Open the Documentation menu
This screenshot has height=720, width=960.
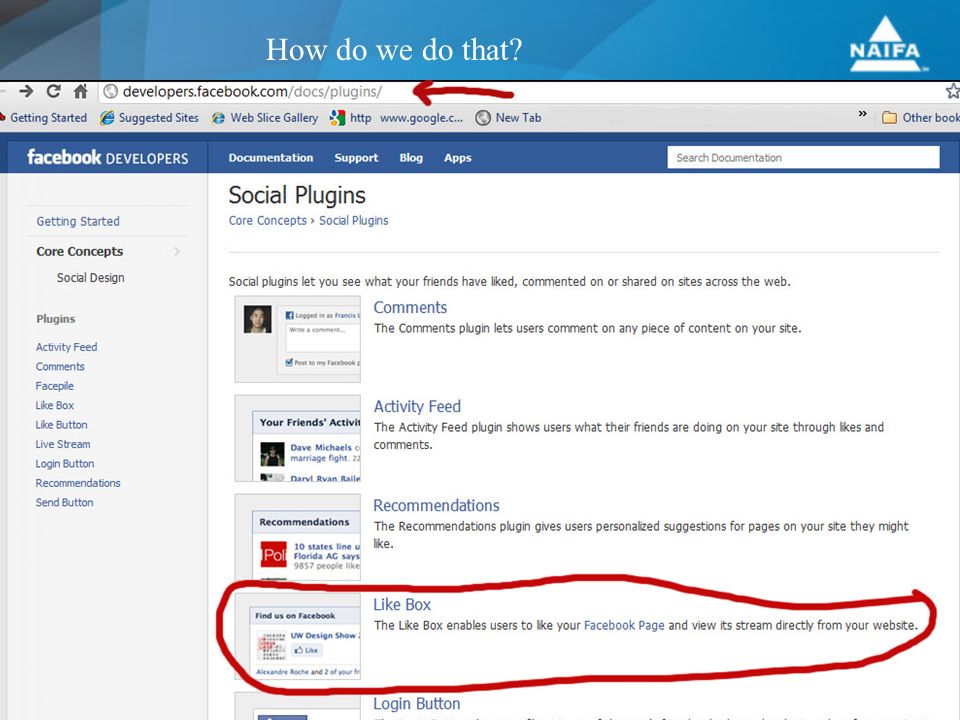(x=271, y=158)
